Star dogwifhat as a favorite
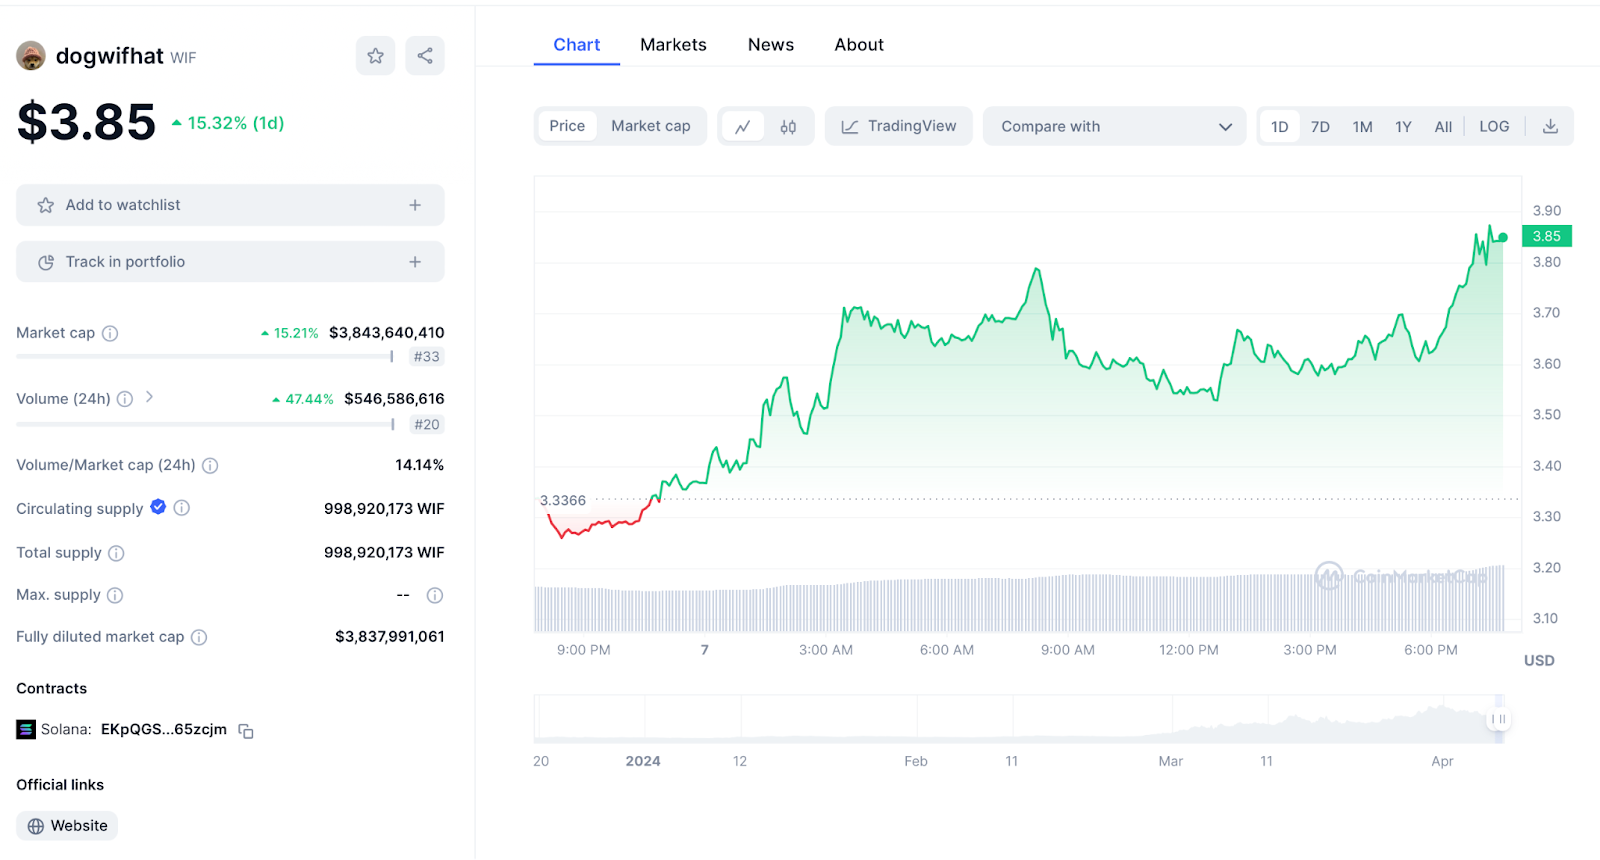 pyautogui.click(x=375, y=56)
